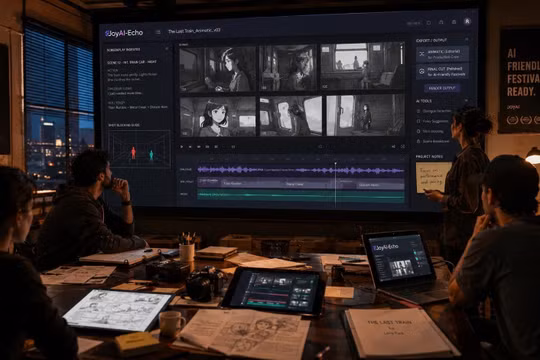Image resolution: width=540 pixels, height=360 pixels.
Task: Click the project title The Last Train_Animatic
Action: point(194,31)
